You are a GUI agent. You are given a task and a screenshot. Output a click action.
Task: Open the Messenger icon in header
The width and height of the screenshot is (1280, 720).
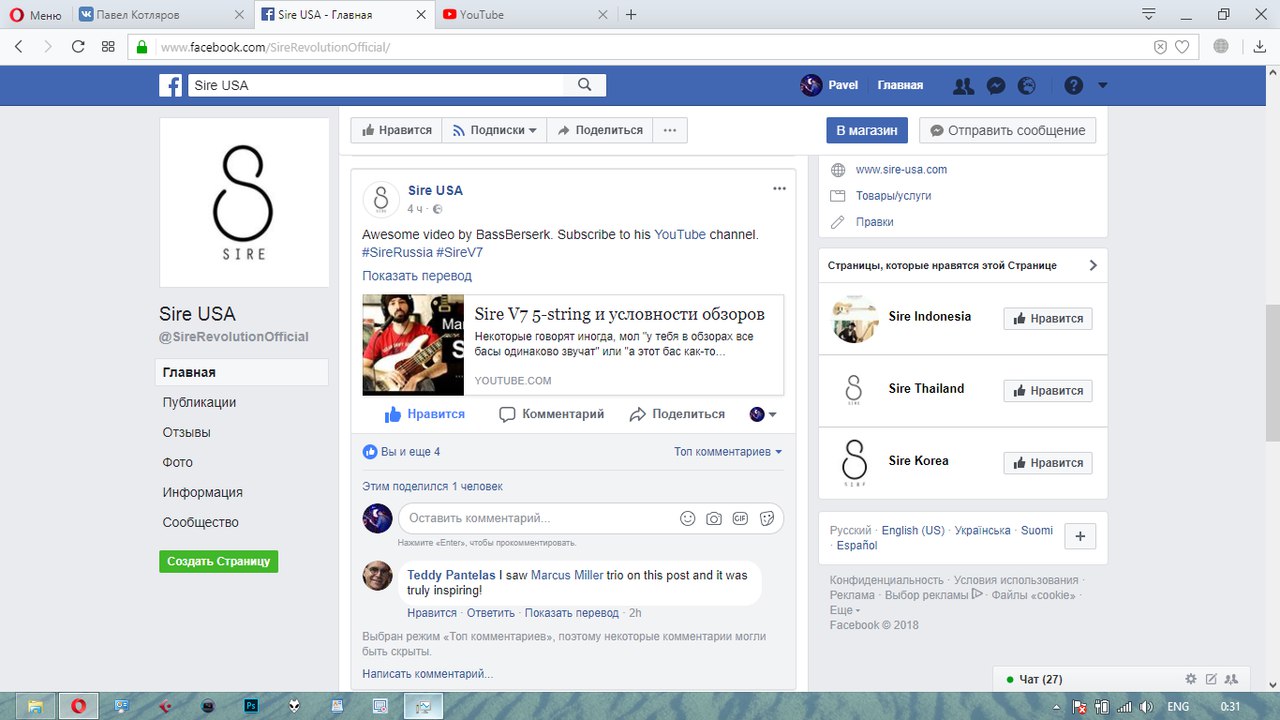point(996,86)
